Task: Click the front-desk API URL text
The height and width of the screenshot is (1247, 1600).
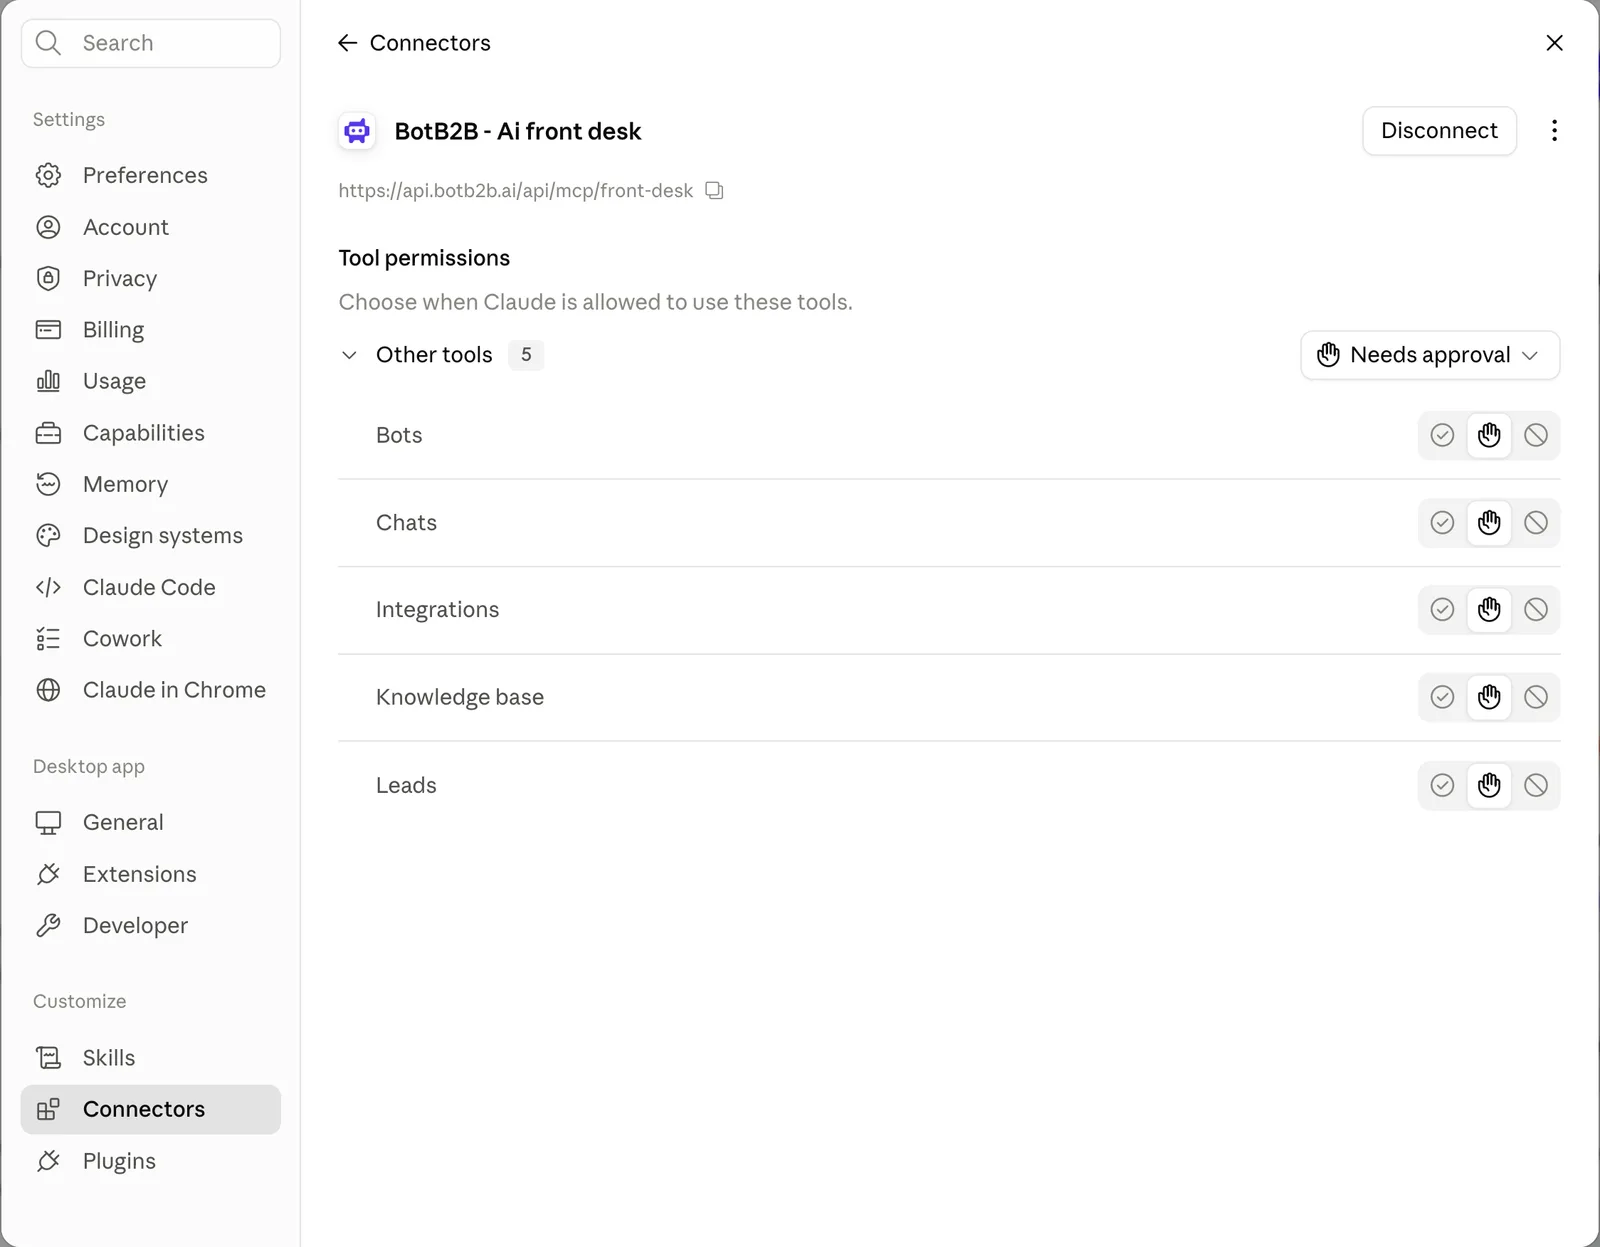Action: coord(515,190)
